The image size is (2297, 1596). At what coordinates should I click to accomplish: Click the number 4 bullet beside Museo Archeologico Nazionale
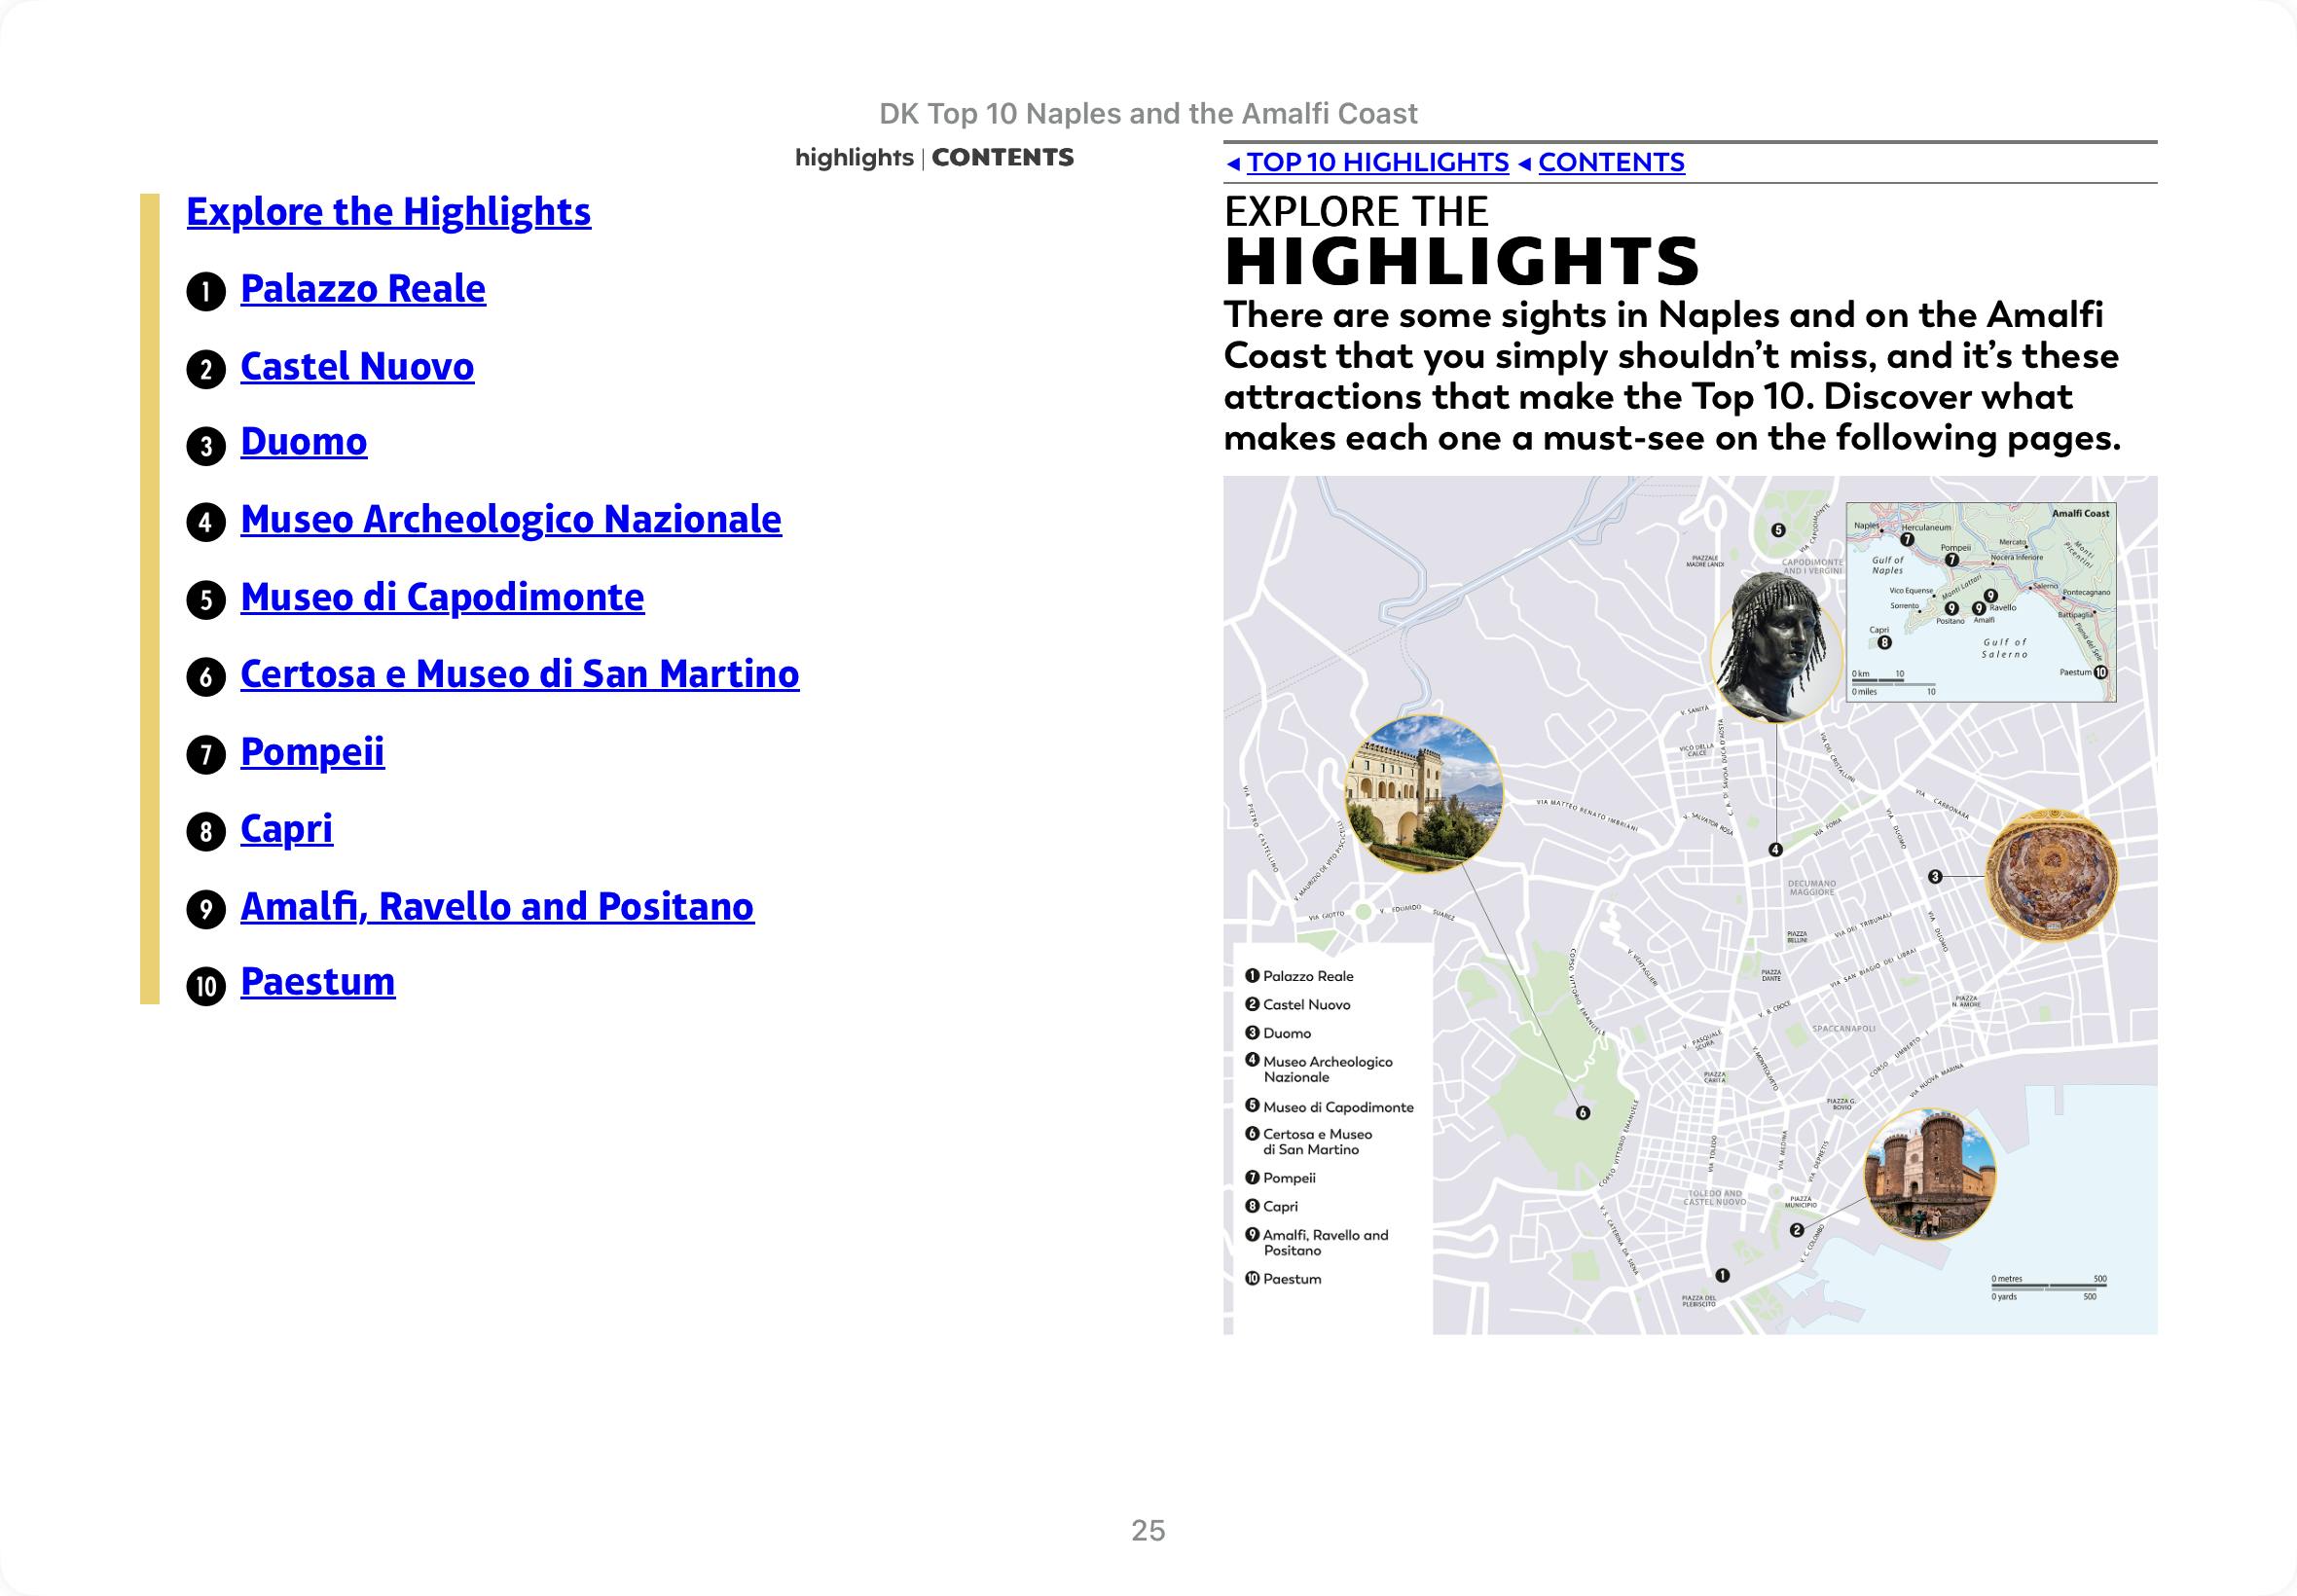[x=206, y=522]
